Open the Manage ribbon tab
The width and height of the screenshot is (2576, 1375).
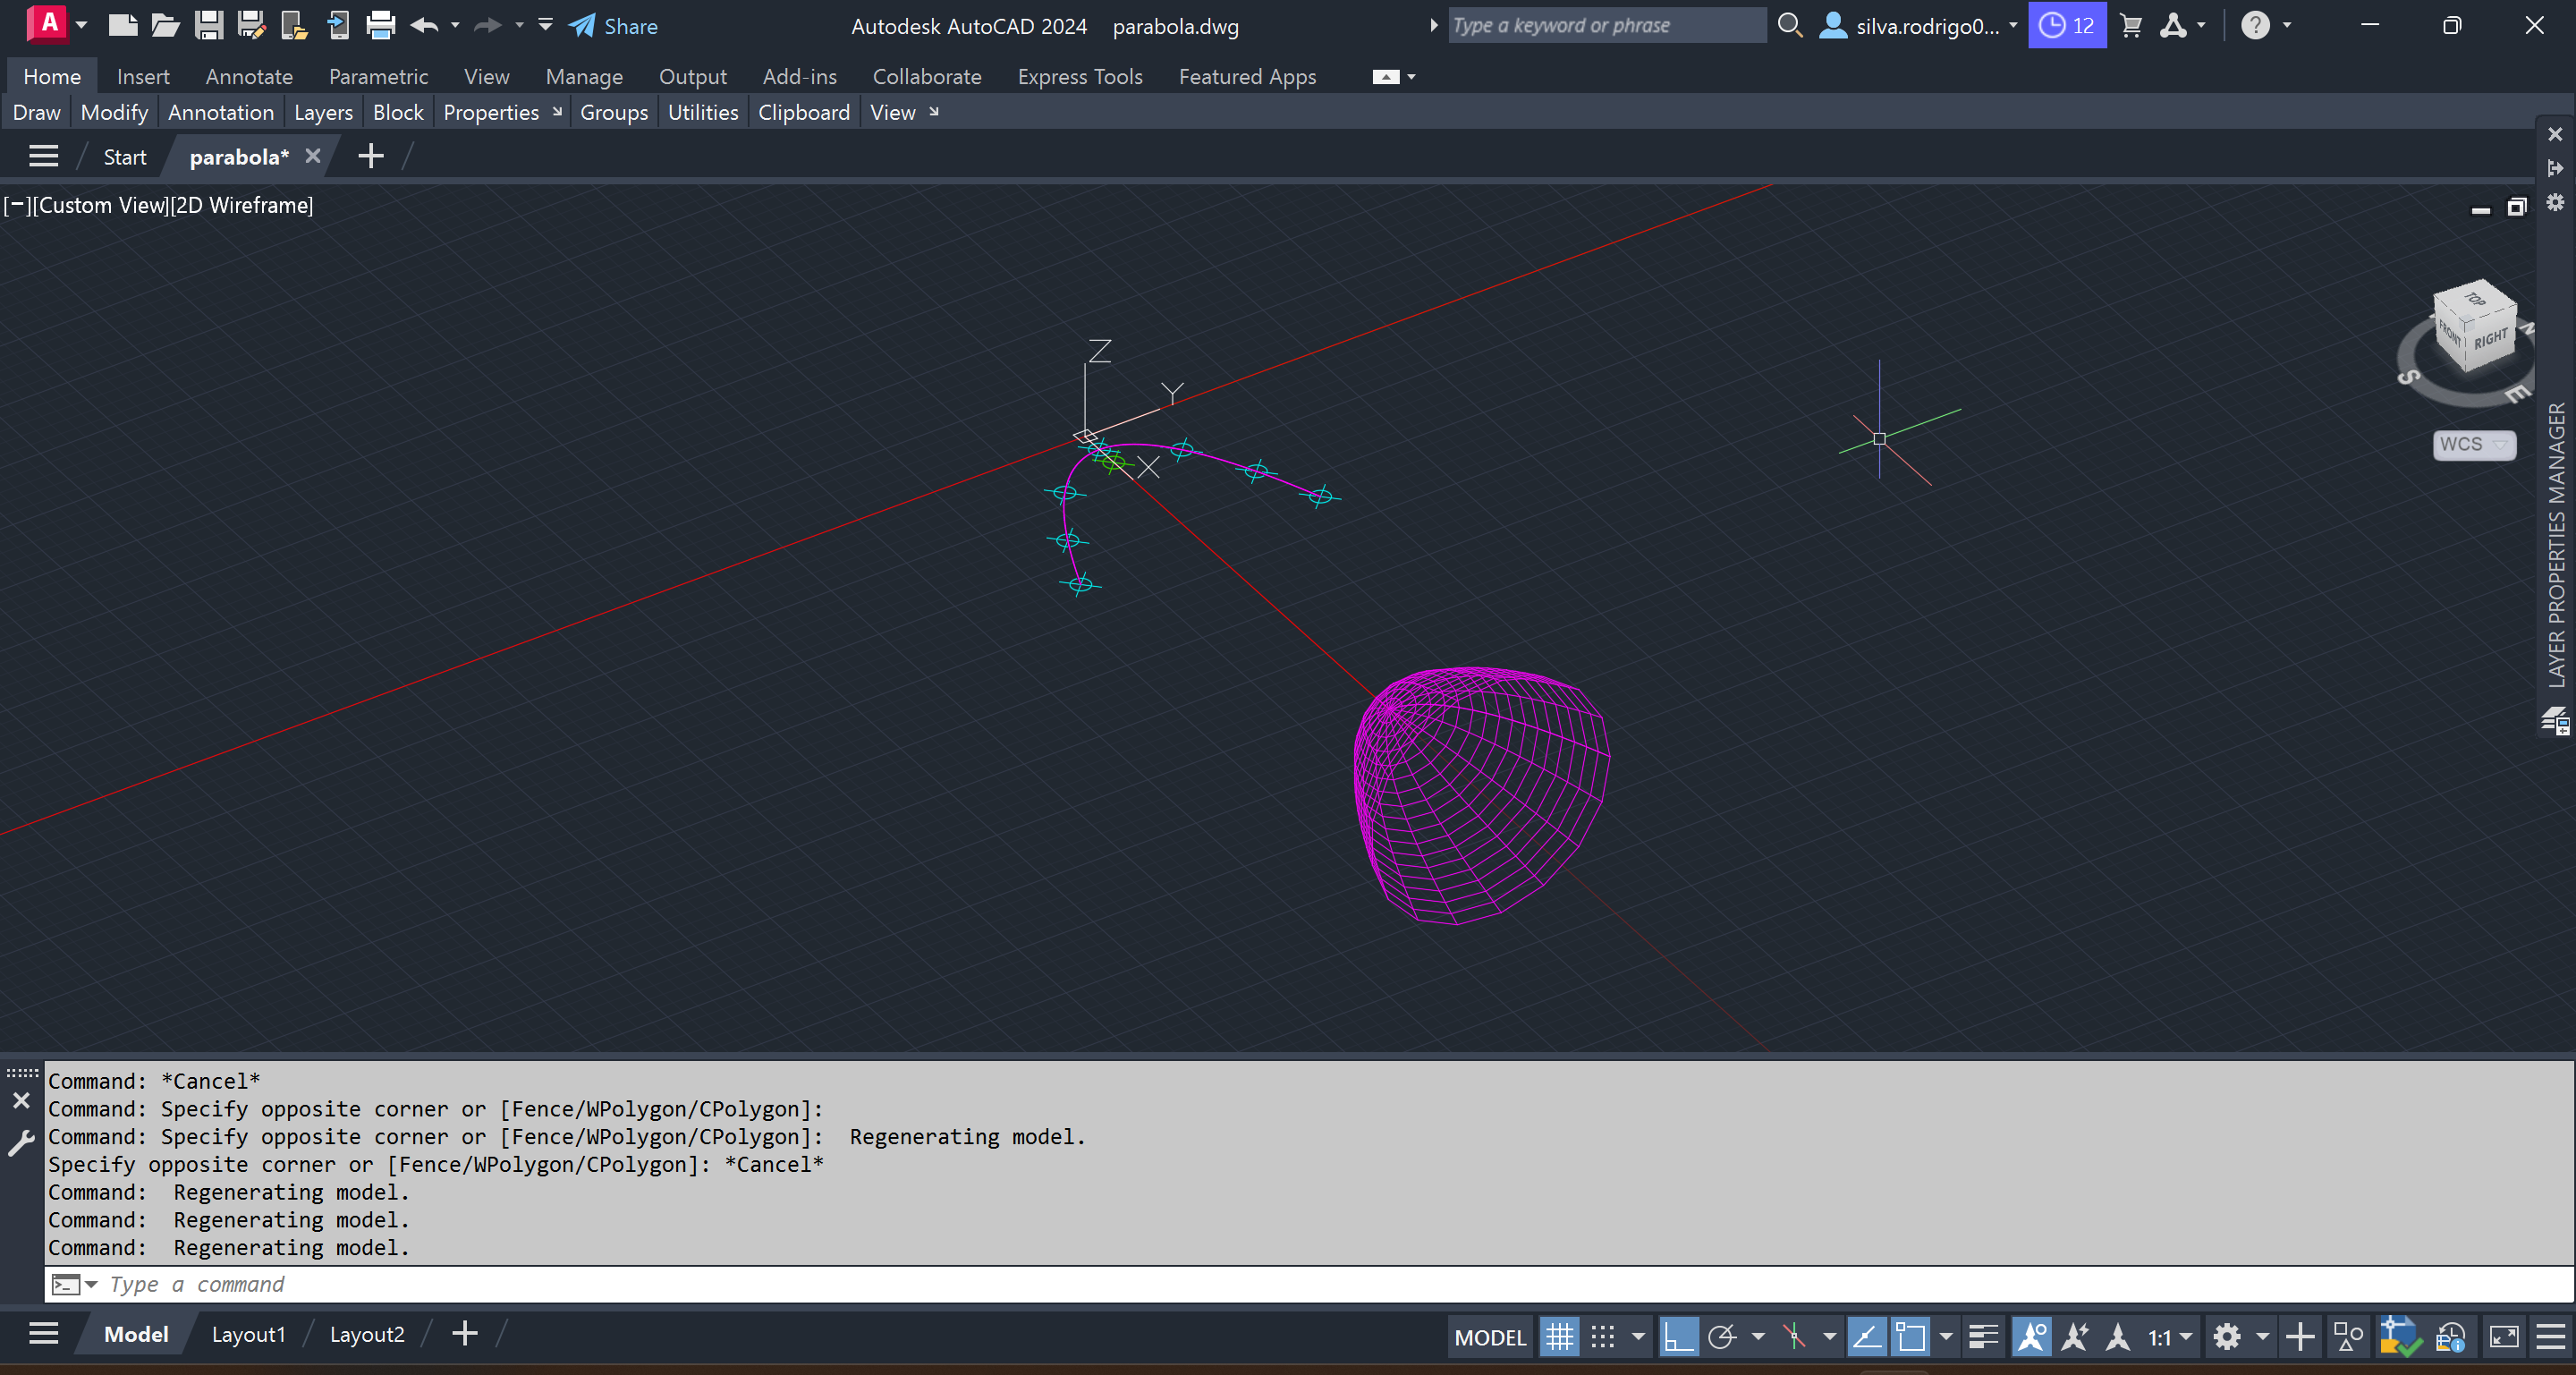coord(584,76)
